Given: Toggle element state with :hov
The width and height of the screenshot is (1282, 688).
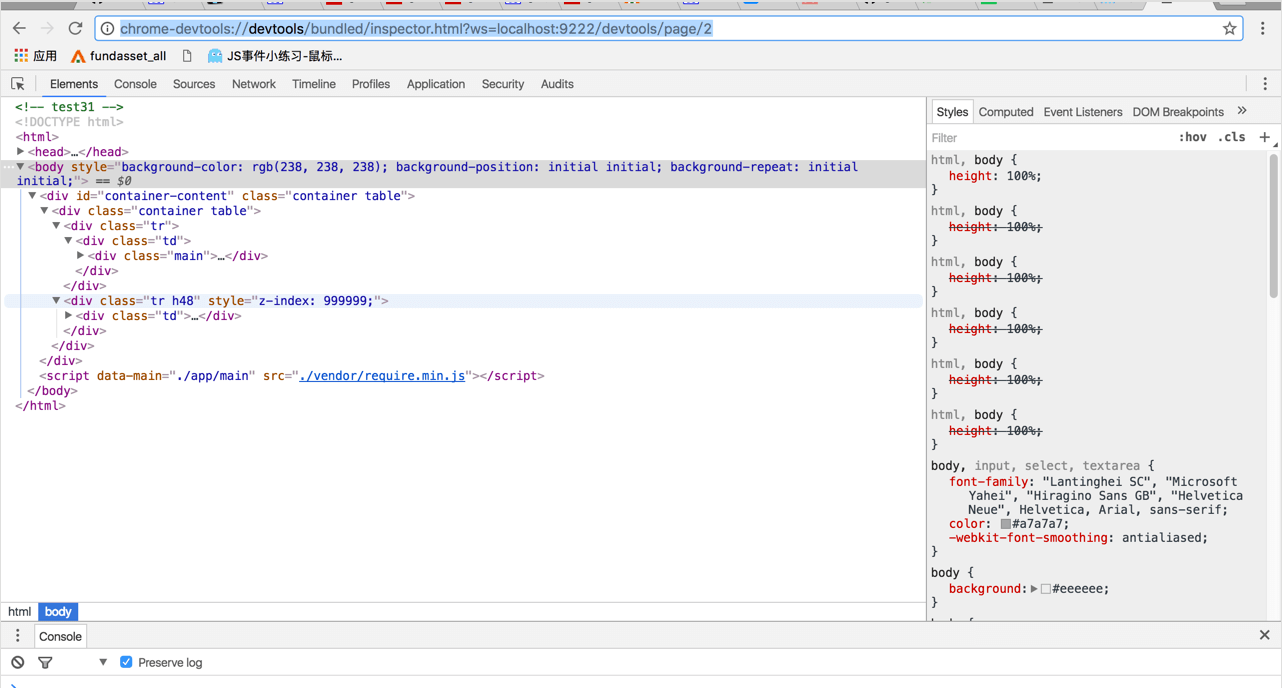Looking at the screenshot, I should click(1192, 138).
